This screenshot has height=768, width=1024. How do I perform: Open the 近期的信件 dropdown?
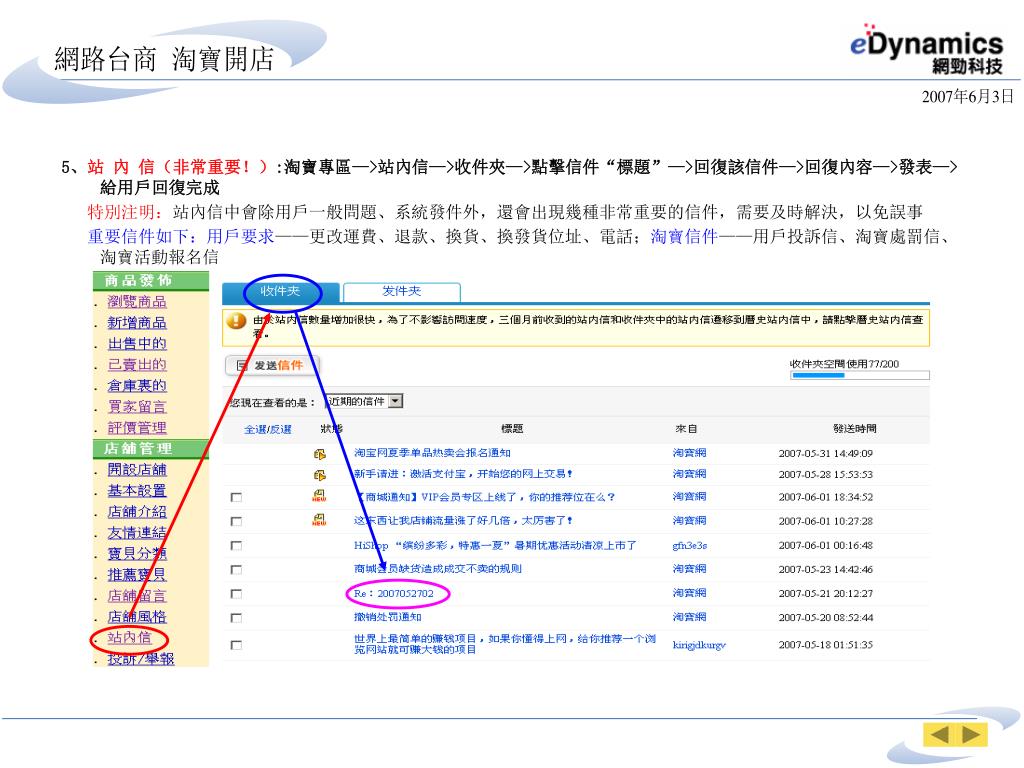[365, 401]
